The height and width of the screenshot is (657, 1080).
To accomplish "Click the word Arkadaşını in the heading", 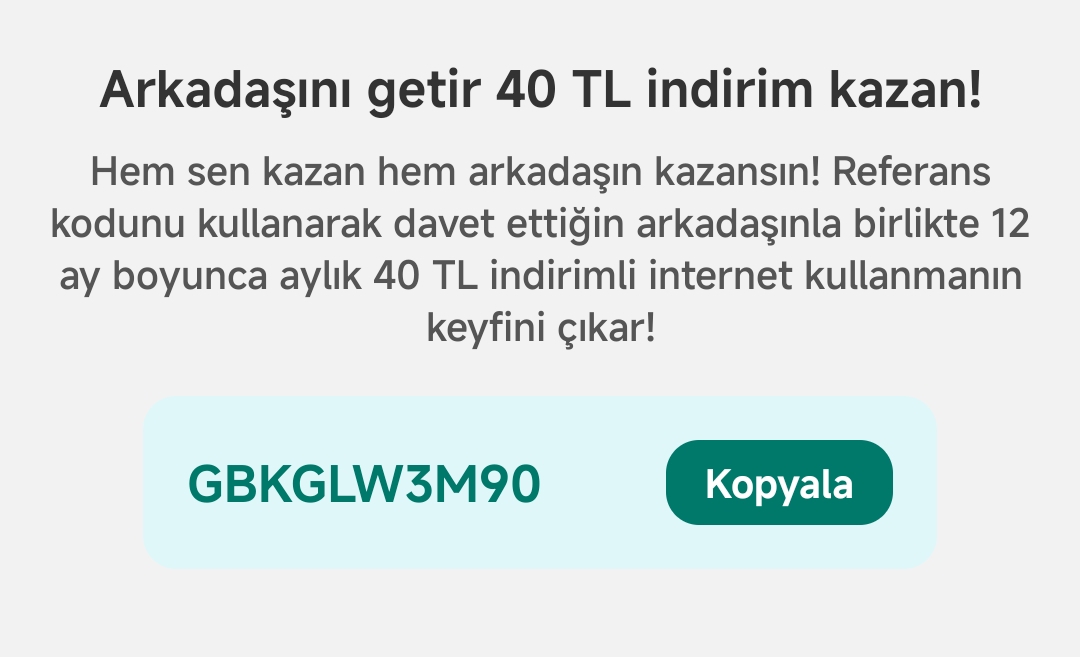I will (x=226, y=92).
